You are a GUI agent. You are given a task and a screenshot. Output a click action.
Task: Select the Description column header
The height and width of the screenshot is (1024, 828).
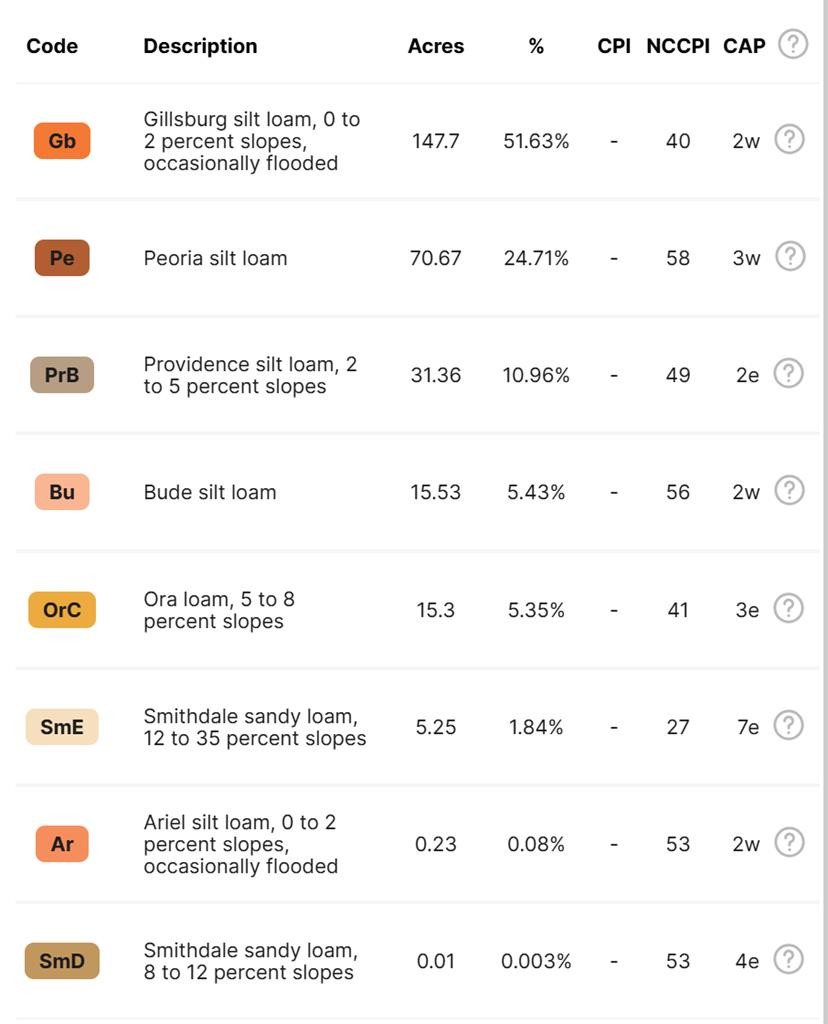click(x=200, y=46)
